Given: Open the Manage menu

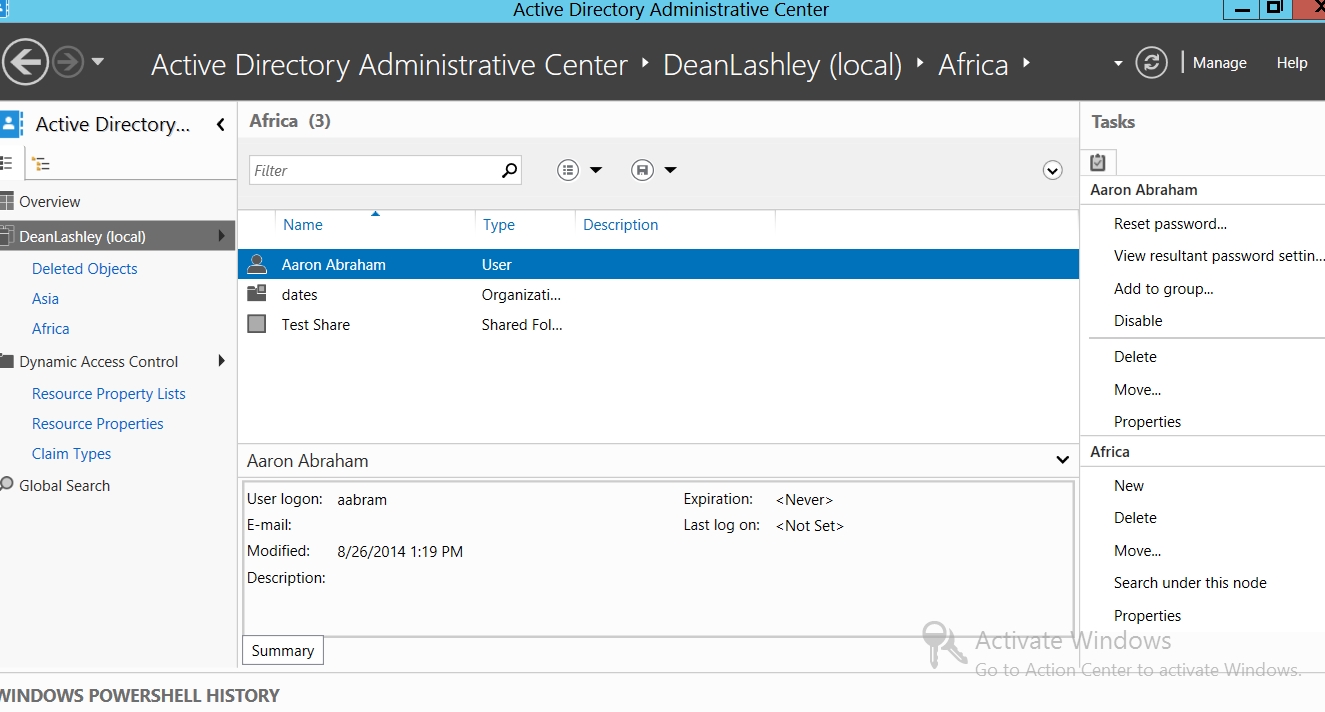Looking at the screenshot, I should tap(1219, 63).
